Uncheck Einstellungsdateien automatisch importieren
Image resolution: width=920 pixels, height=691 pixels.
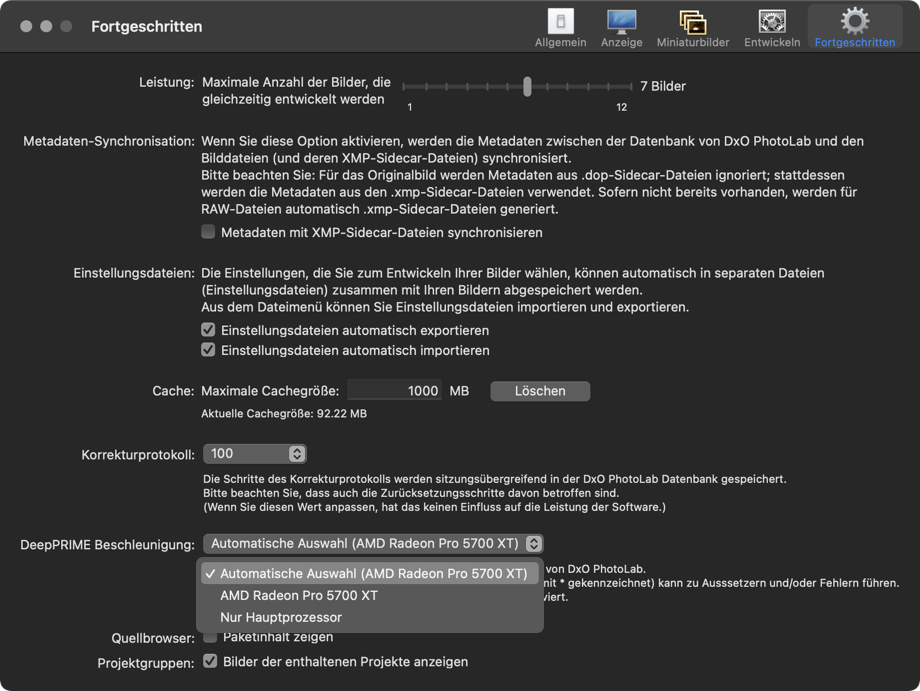(x=208, y=350)
